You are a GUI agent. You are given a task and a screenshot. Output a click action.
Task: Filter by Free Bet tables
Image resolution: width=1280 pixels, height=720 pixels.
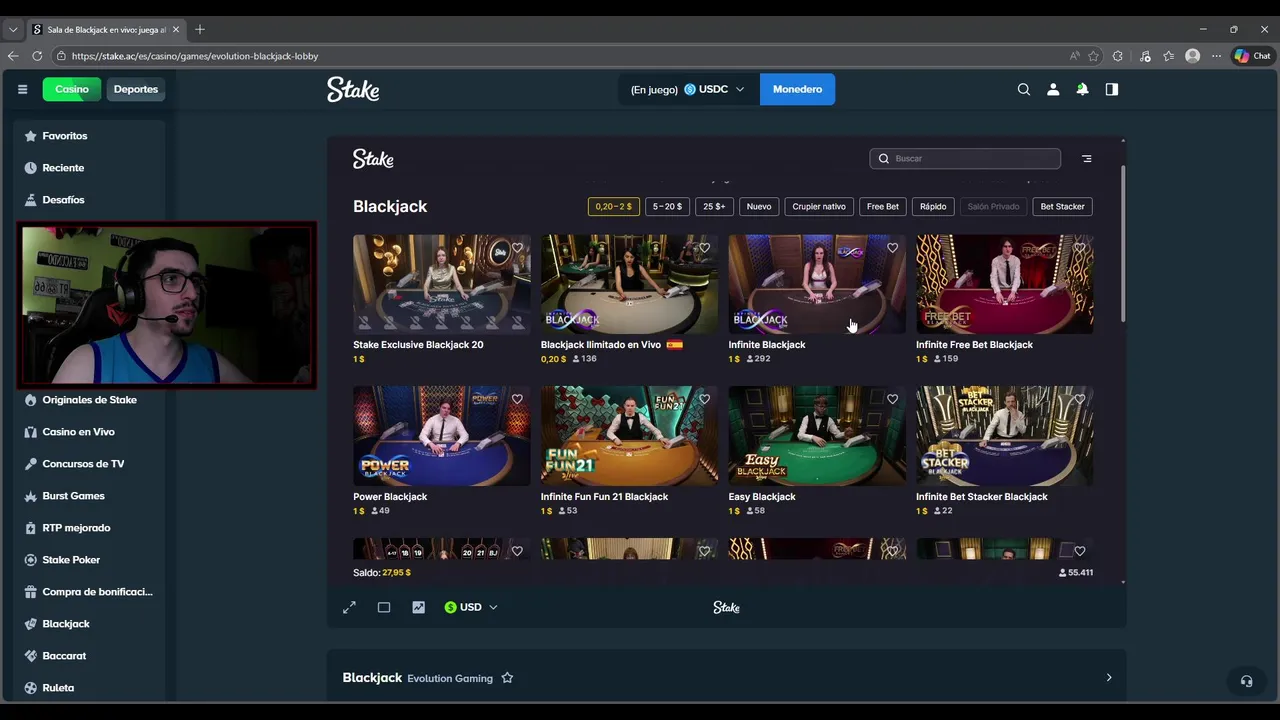pos(883,206)
